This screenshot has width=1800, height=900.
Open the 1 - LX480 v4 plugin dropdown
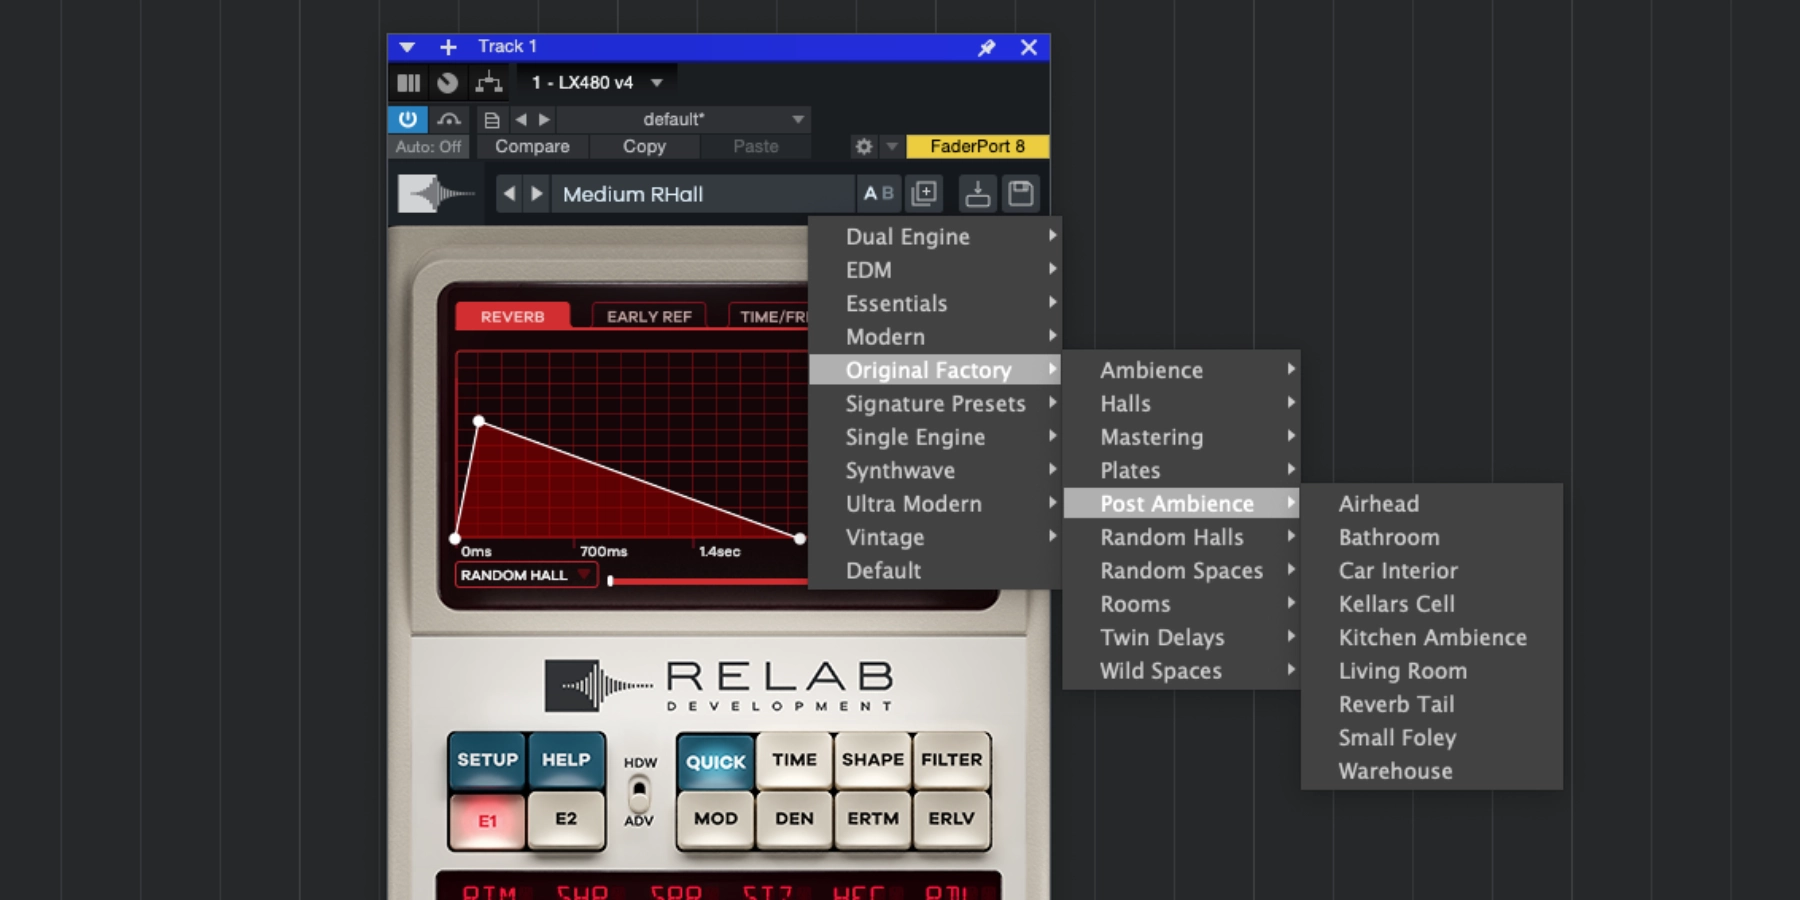coord(597,83)
